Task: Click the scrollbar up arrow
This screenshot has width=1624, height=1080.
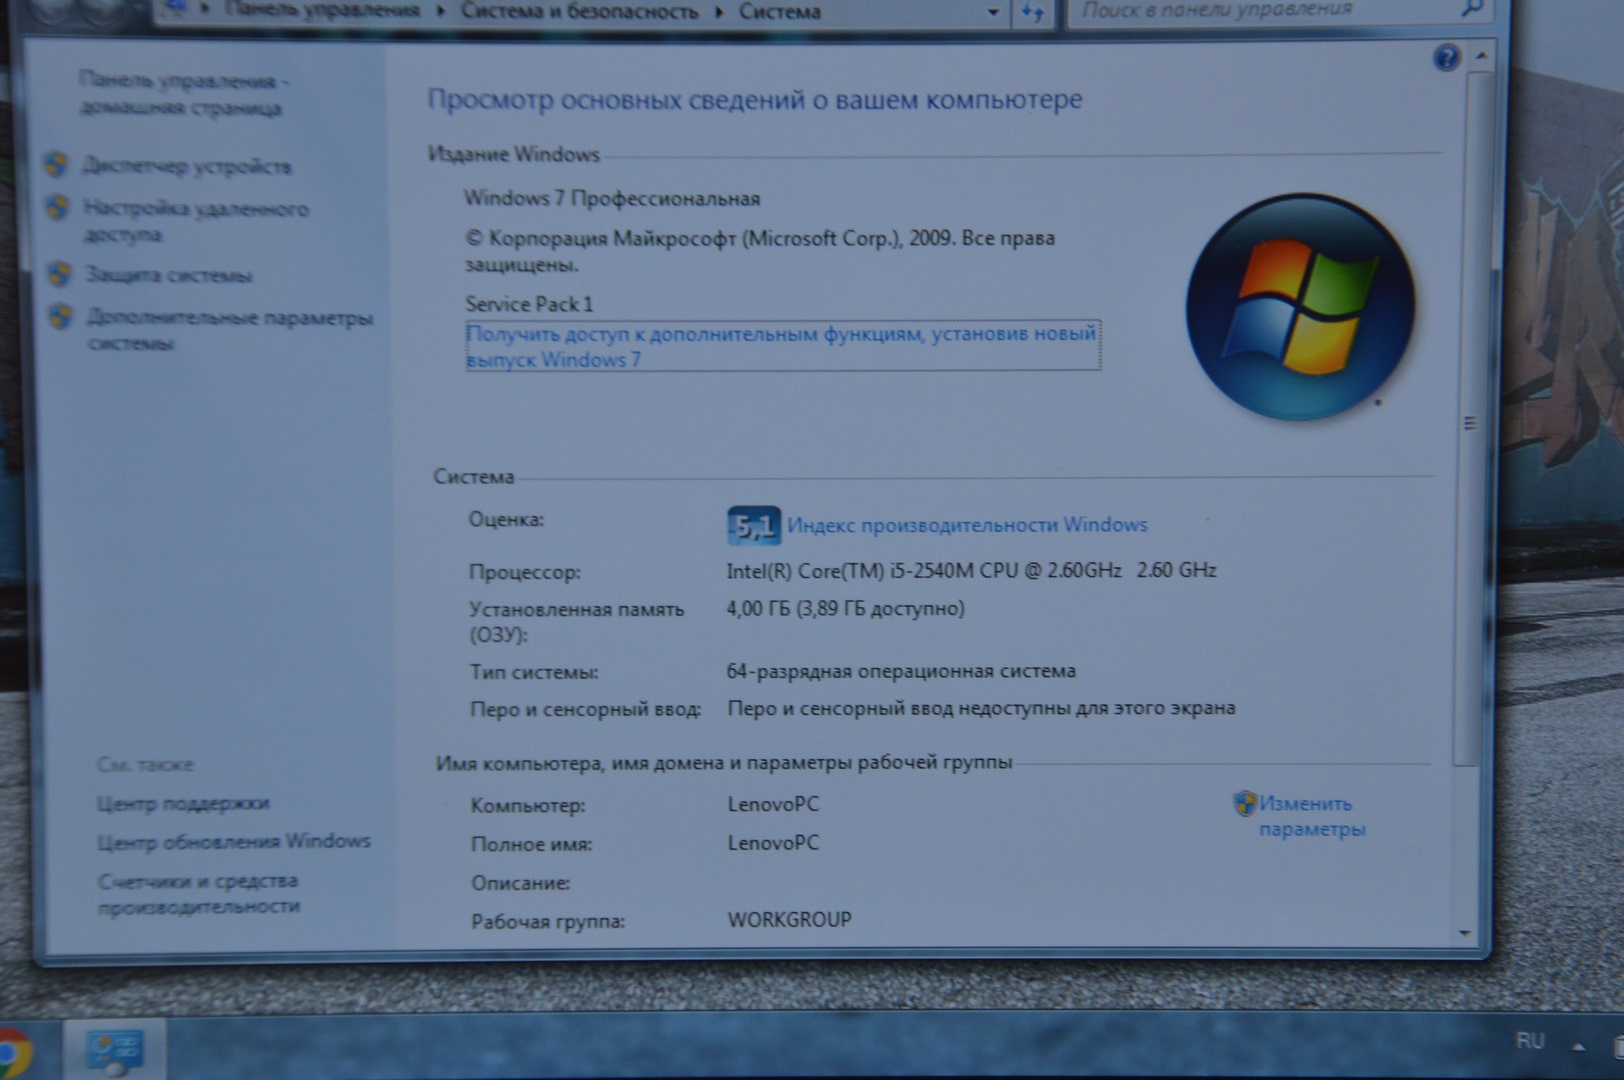Action: (x=1481, y=54)
